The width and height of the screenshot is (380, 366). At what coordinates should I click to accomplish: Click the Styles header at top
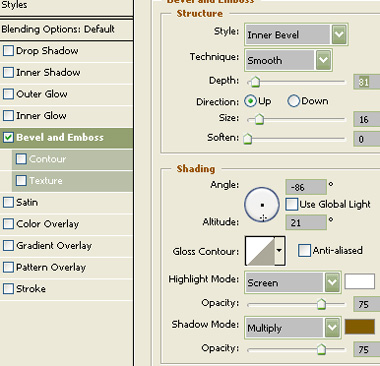coord(14,5)
